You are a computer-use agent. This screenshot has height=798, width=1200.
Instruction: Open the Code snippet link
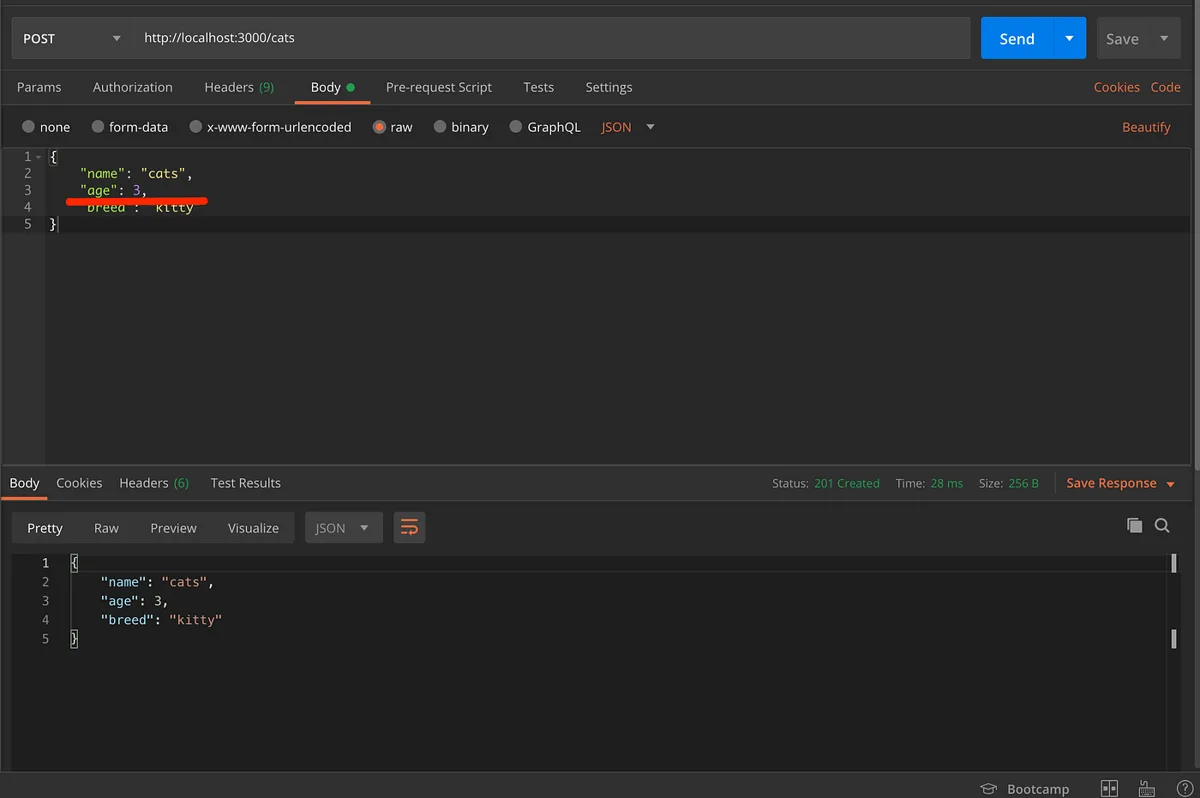pos(1165,87)
